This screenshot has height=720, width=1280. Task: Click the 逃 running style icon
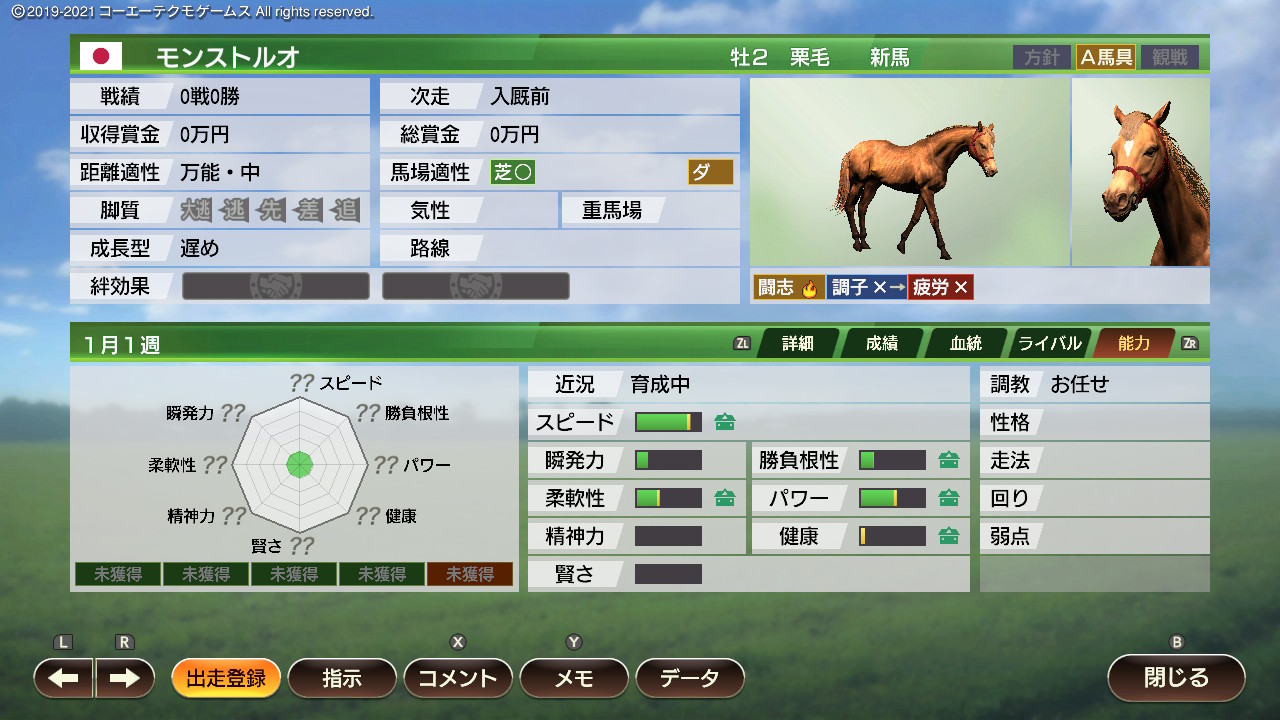coord(234,210)
